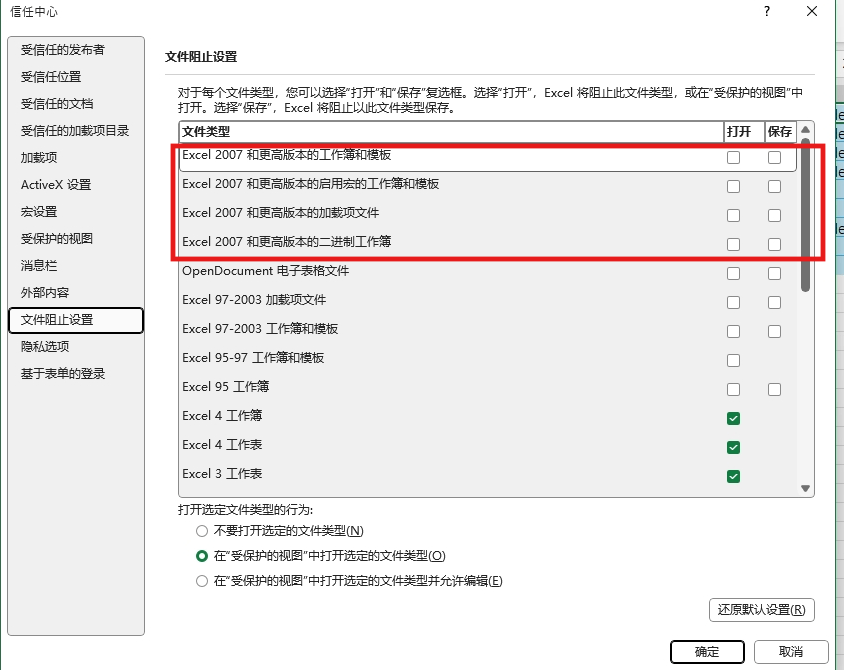Click the 打开 column header

[744, 132]
